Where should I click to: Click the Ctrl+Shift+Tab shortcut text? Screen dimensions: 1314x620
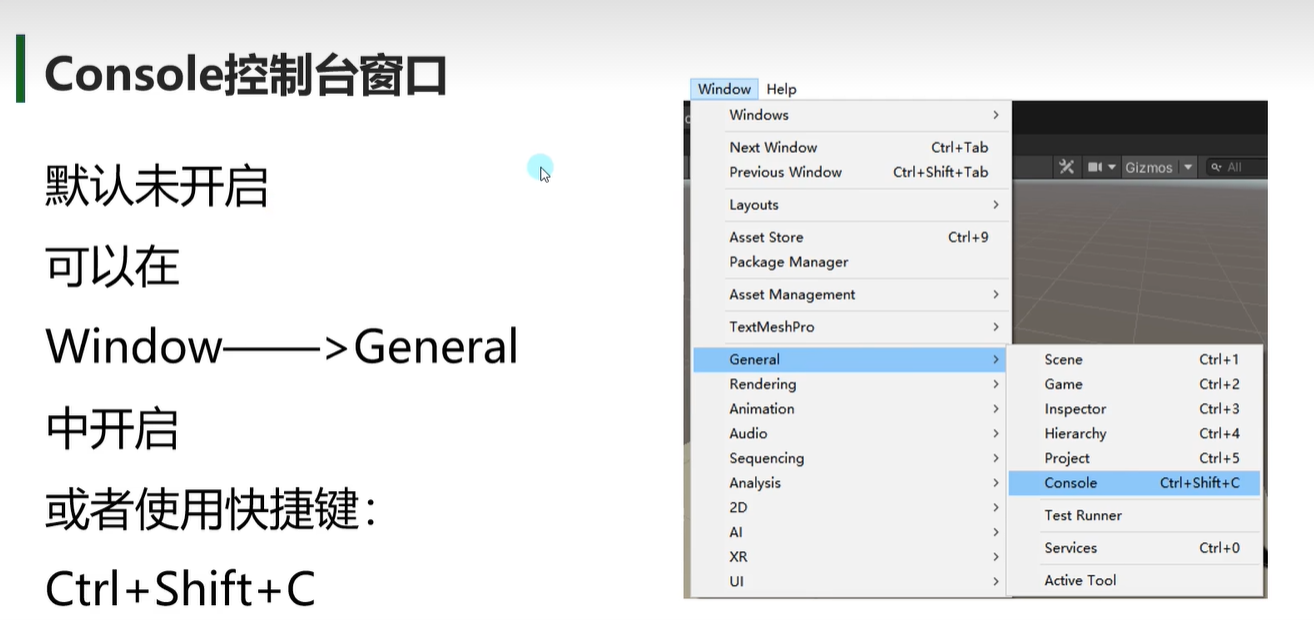[x=940, y=172]
